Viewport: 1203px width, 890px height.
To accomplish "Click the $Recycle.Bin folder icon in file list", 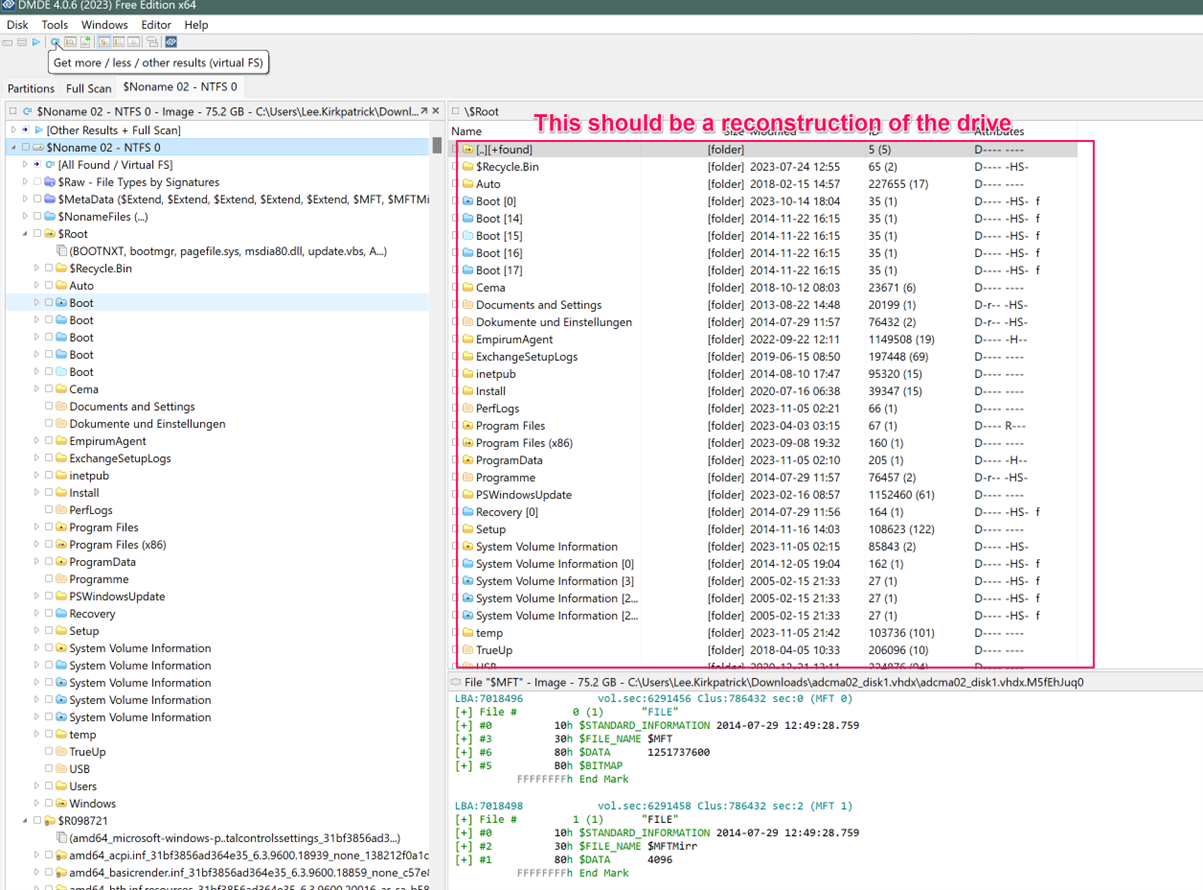I will pos(467,167).
